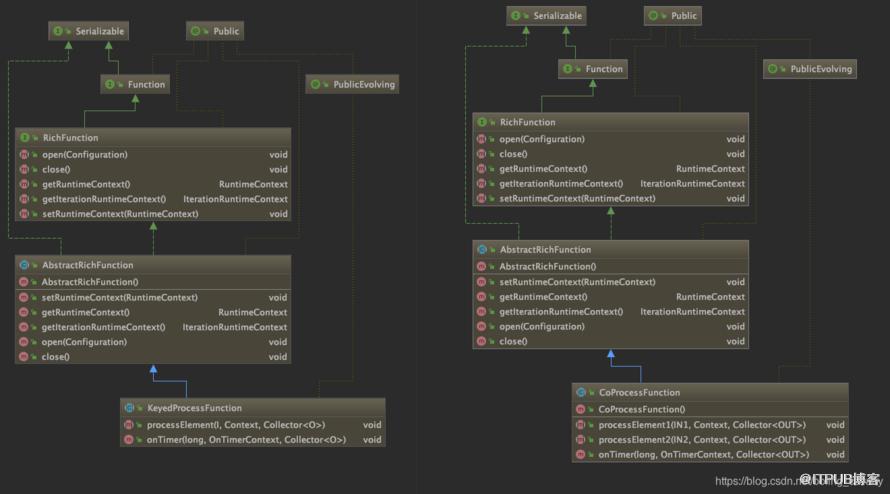Select Serializable interface node in left diagram

tap(89, 31)
